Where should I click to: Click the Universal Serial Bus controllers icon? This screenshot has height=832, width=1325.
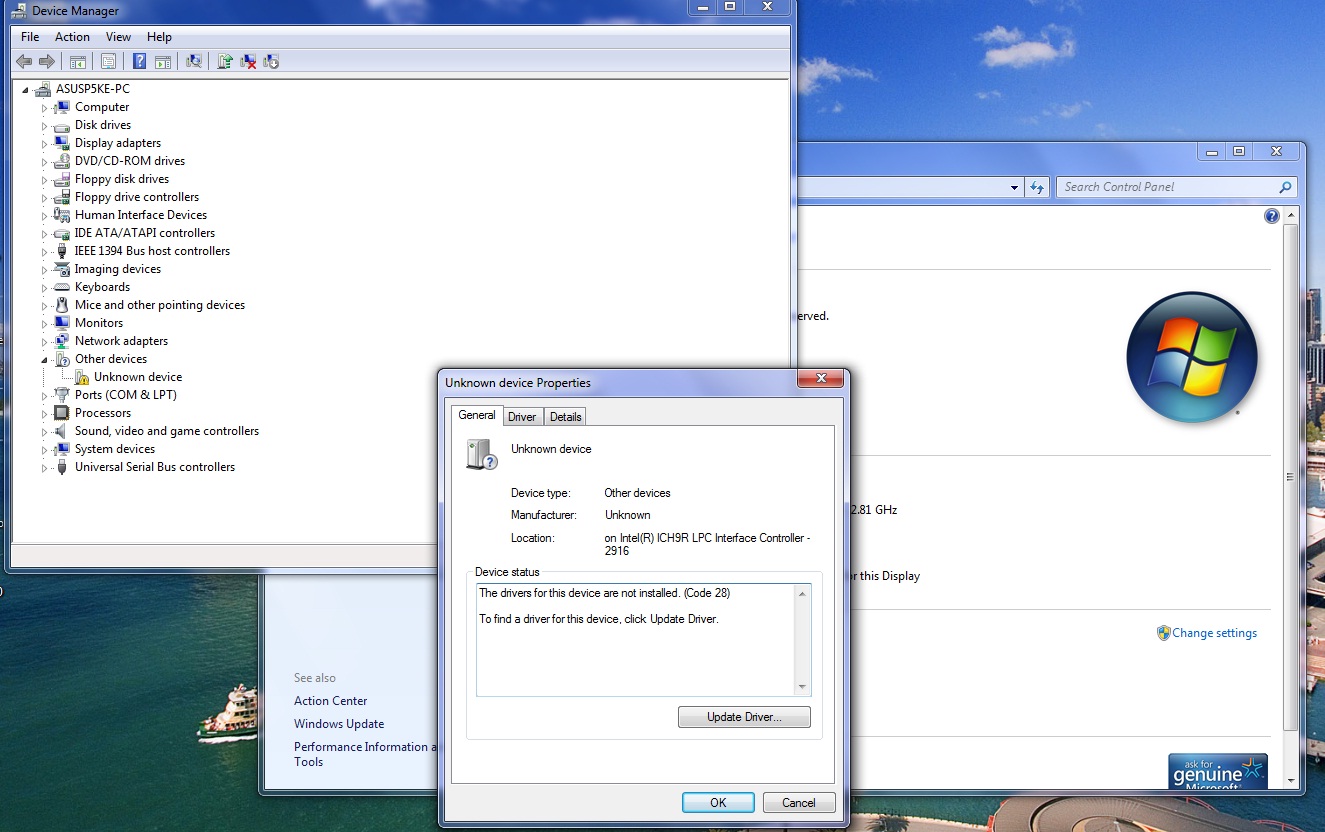click(x=62, y=467)
